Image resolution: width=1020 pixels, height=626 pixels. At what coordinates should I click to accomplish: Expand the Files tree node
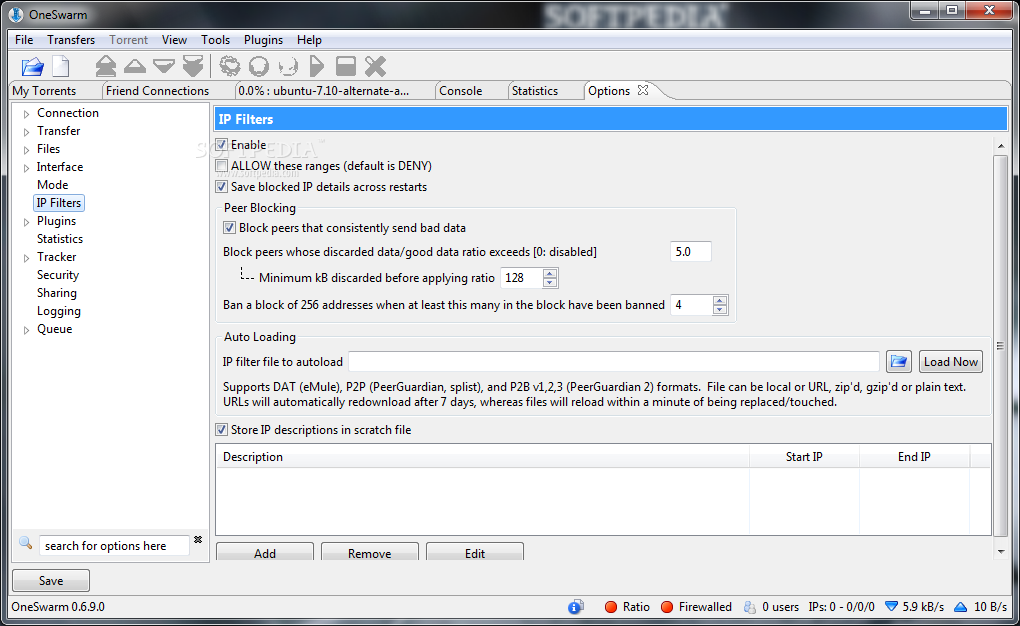coord(26,150)
